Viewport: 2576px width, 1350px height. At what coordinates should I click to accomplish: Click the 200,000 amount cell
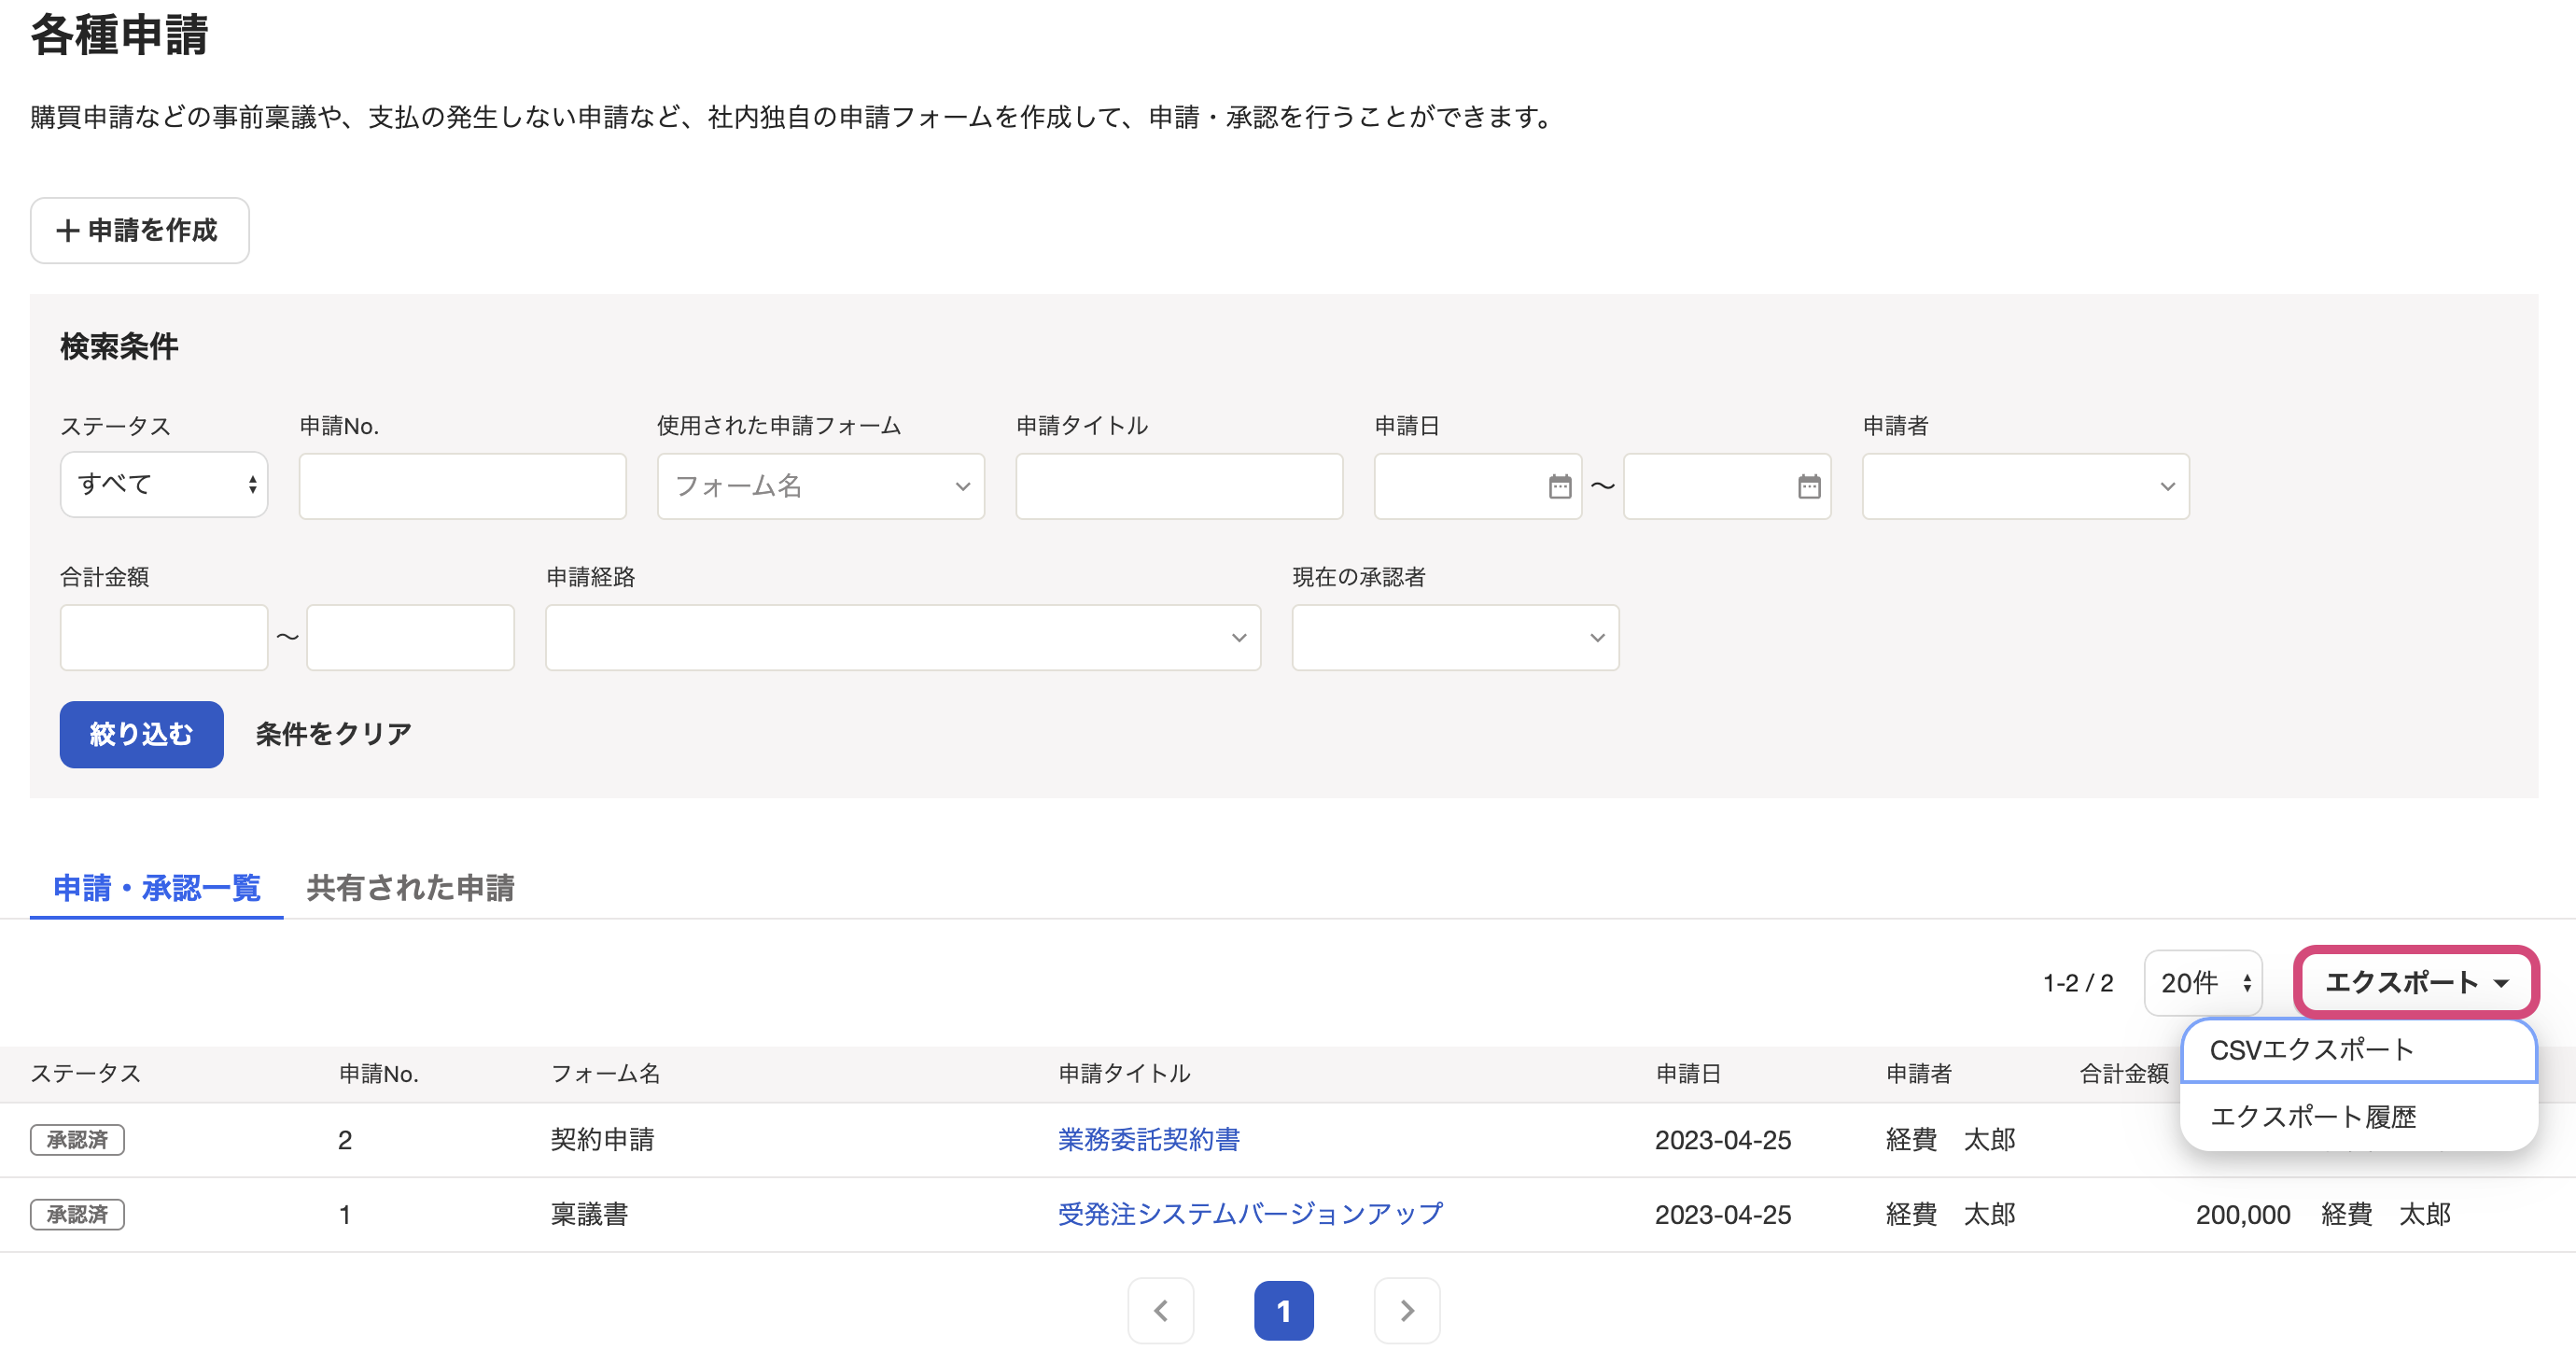click(2242, 1215)
